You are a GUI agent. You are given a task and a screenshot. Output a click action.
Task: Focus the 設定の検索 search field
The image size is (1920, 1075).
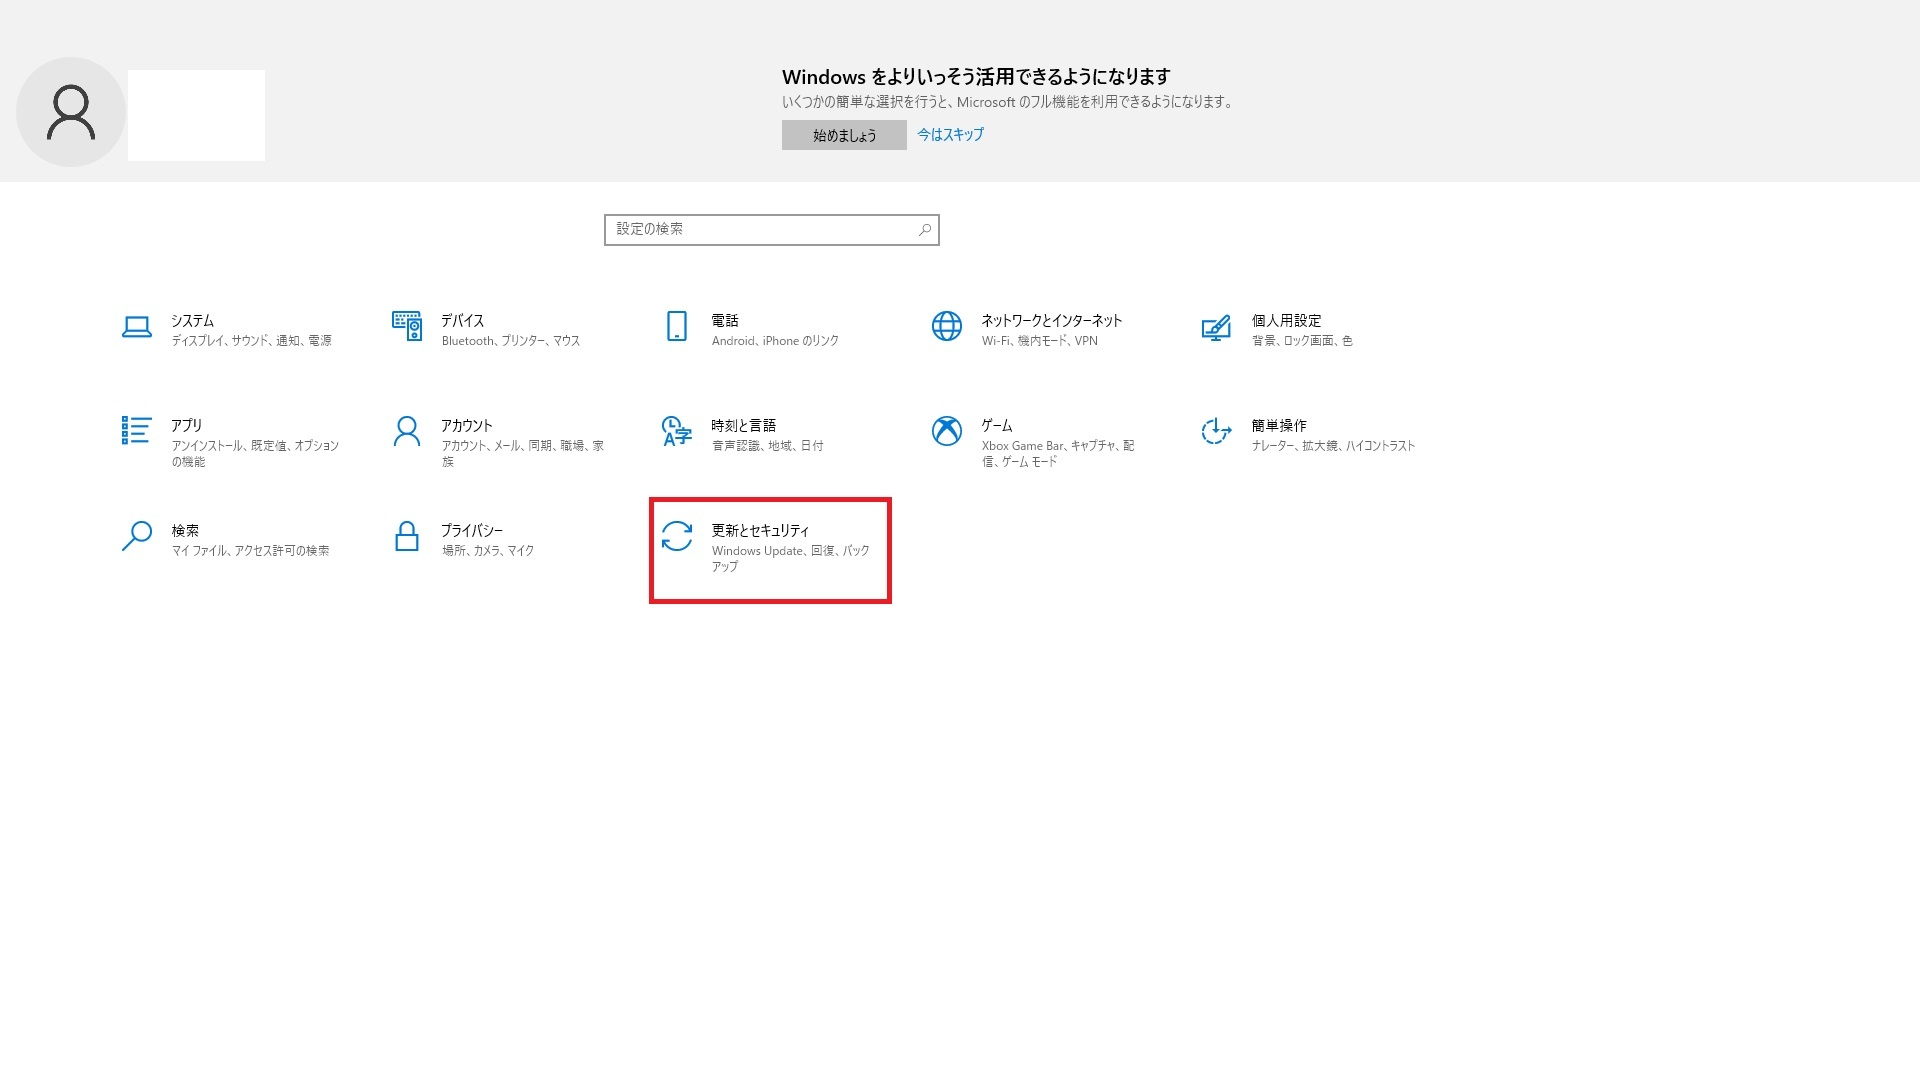pyautogui.click(x=772, y=230)
